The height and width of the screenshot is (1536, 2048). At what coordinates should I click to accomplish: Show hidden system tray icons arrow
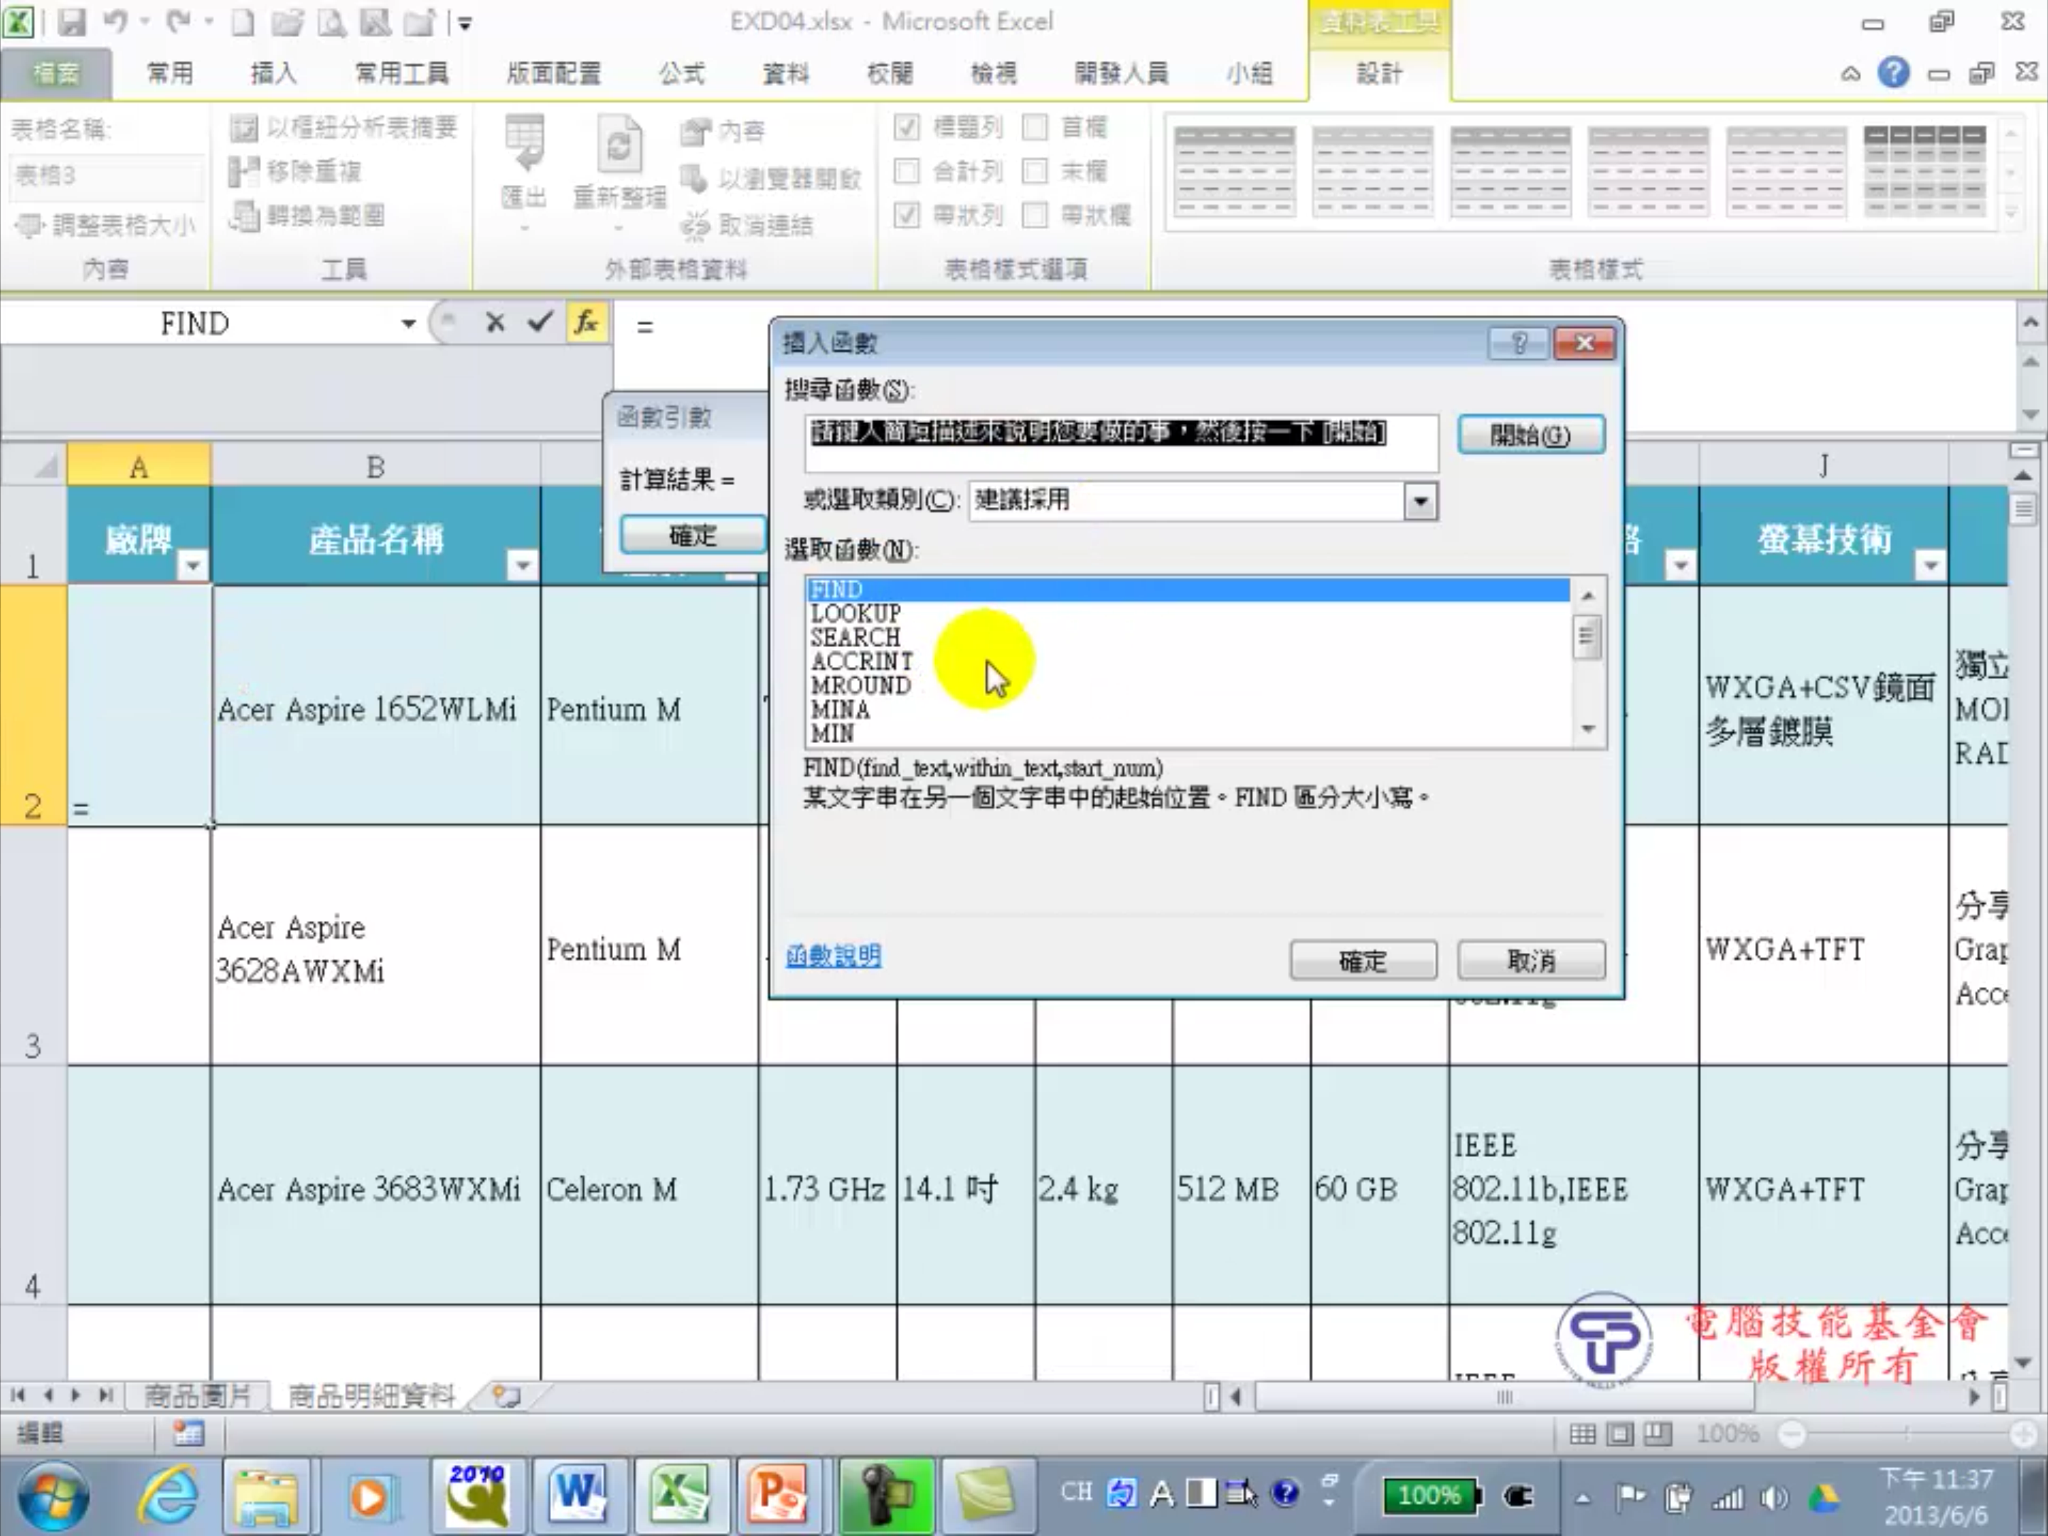click(x=1582, y=1497)
